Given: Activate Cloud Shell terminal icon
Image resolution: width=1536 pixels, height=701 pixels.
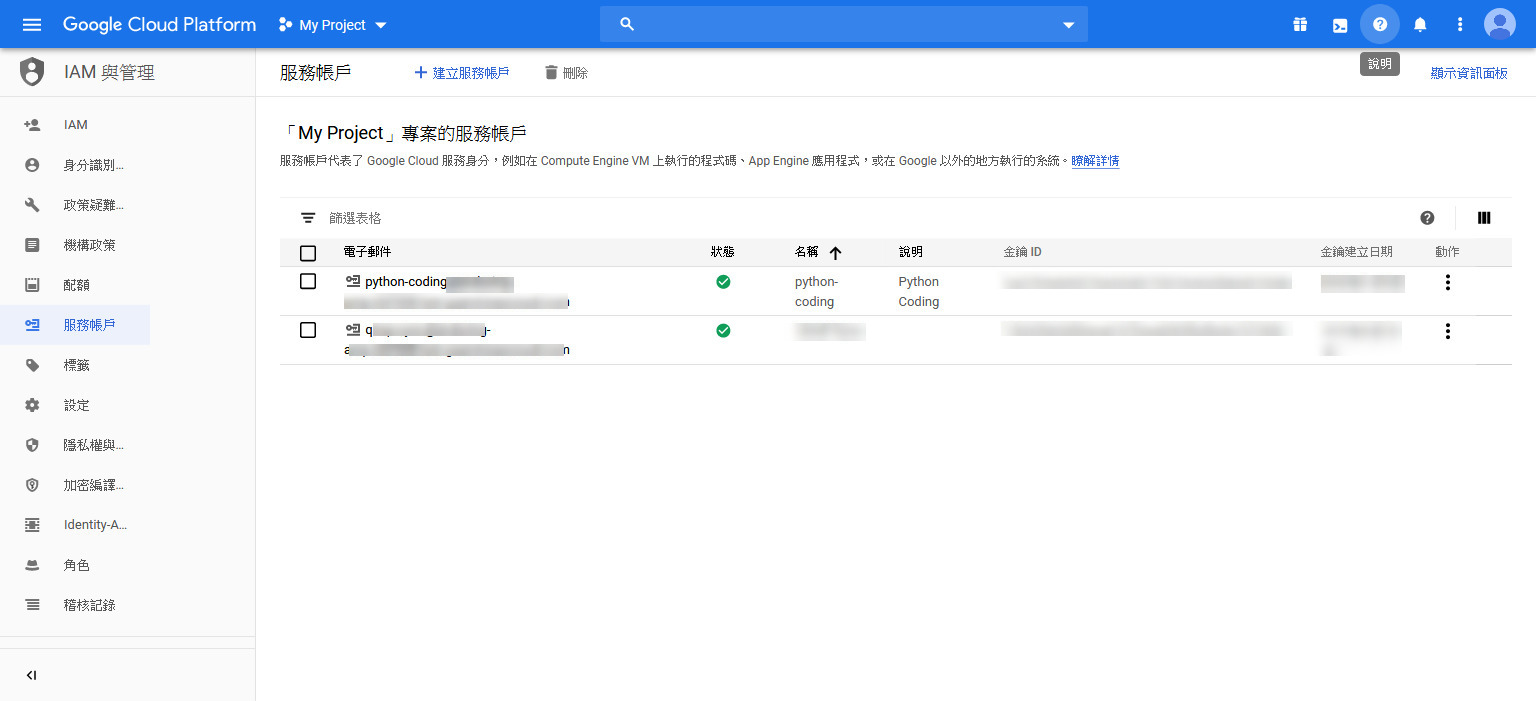Looking at the screenshot, I should [1340, 25].
